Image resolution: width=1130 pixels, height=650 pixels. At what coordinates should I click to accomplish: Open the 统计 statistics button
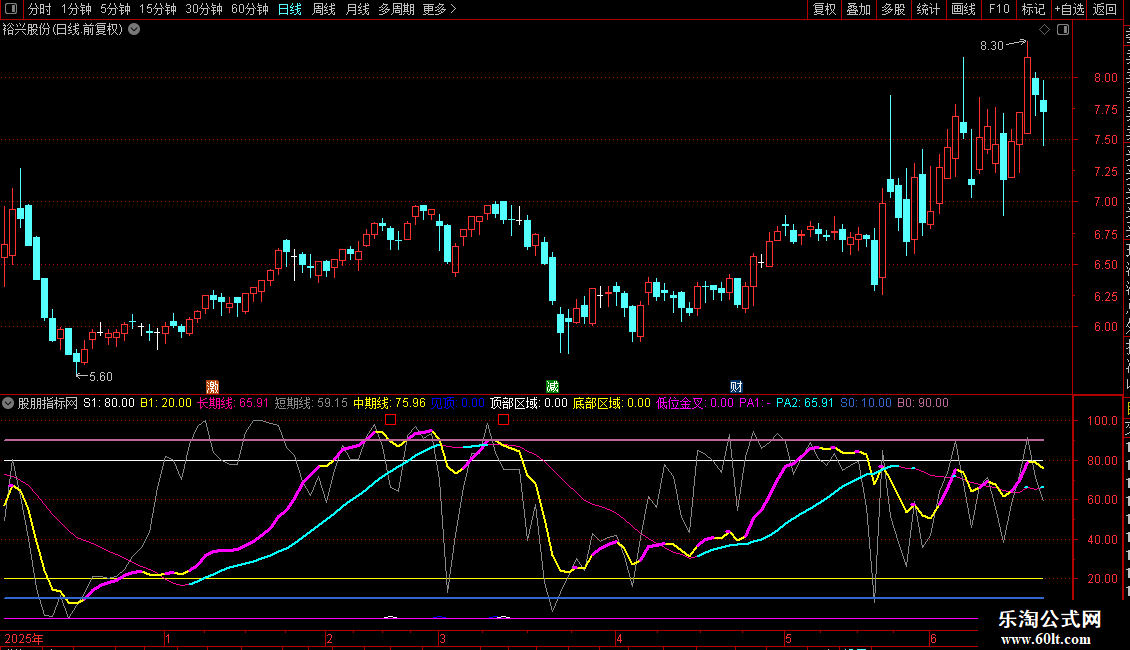click(x=928, y=9)
